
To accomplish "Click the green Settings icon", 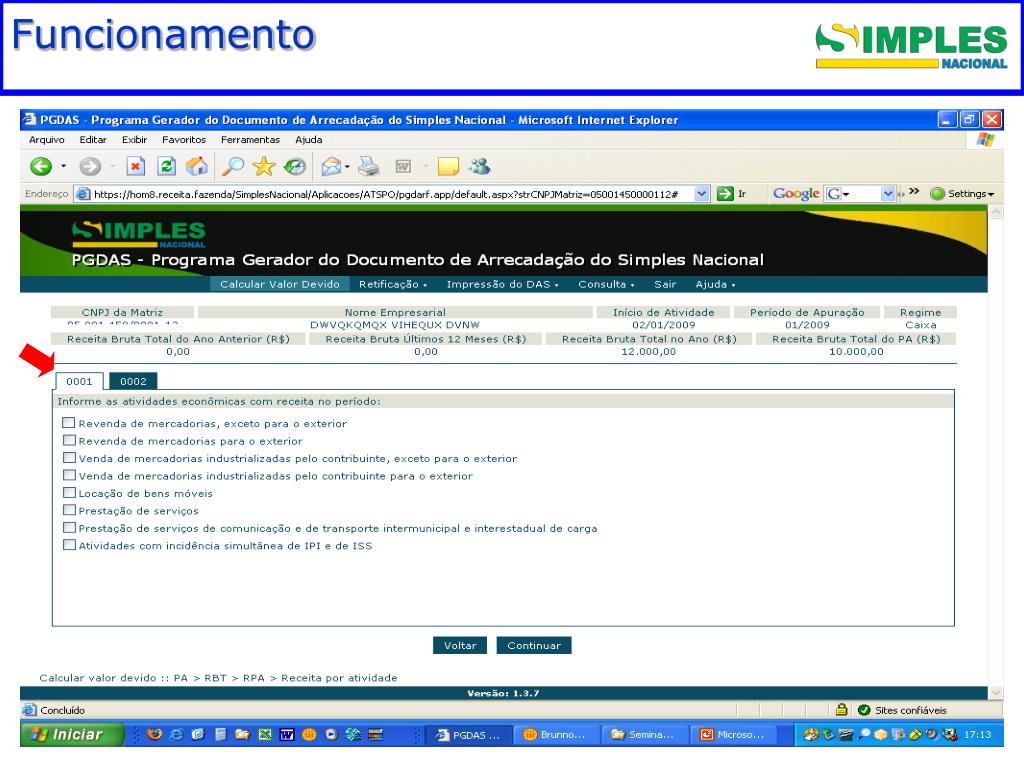I will tap(938, 194).
